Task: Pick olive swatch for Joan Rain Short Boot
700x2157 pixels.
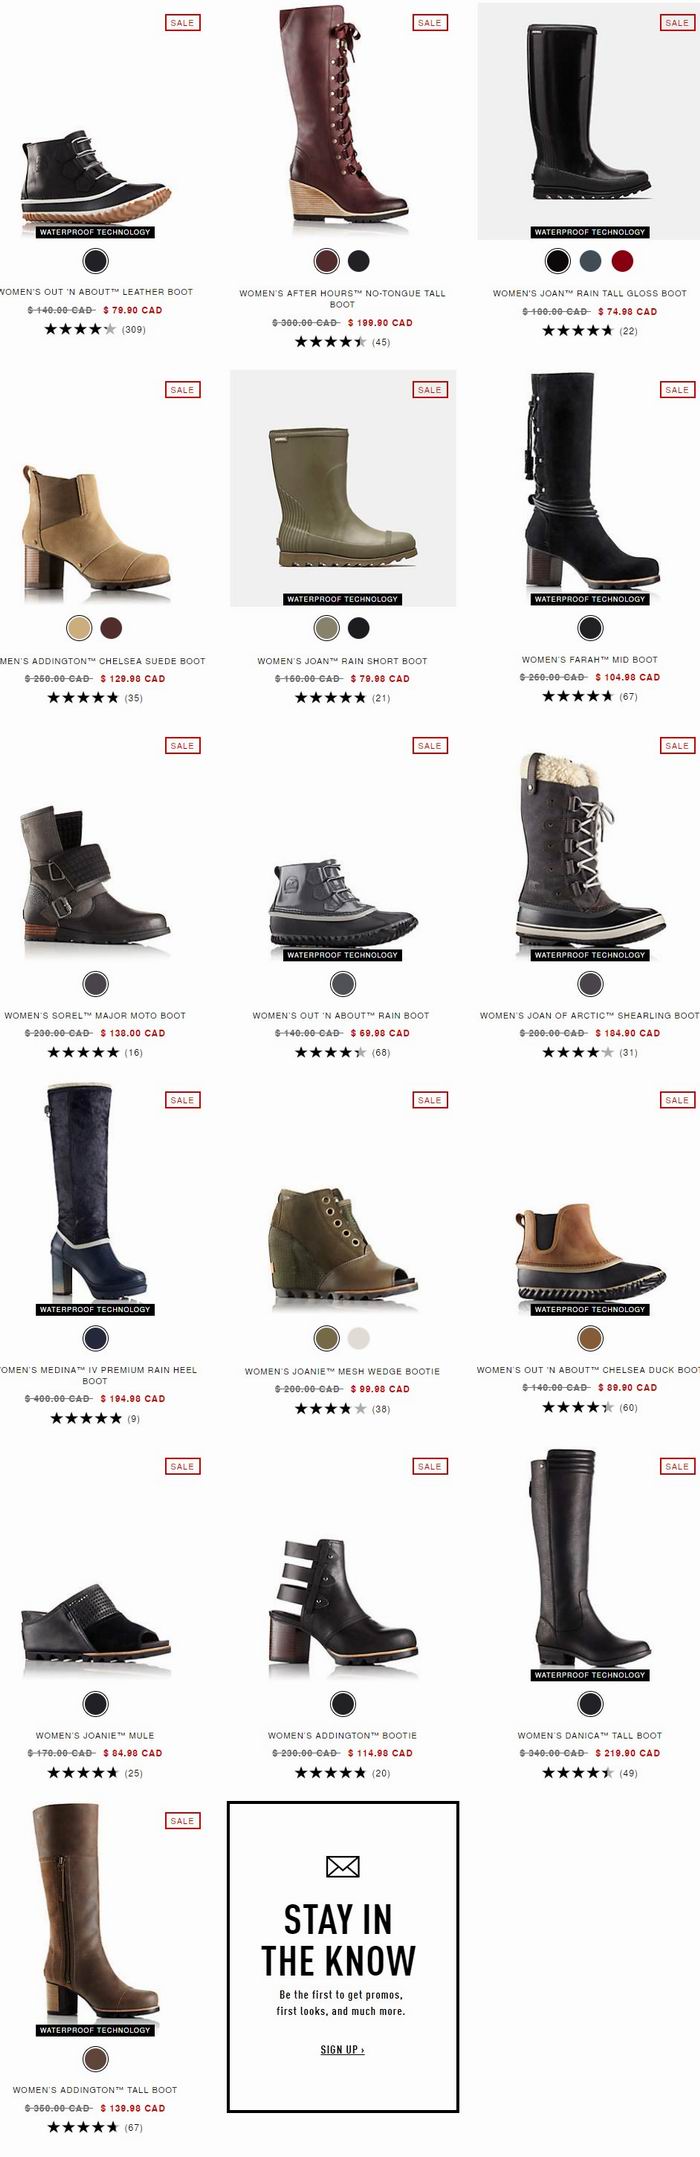Action: coord(327,628)
